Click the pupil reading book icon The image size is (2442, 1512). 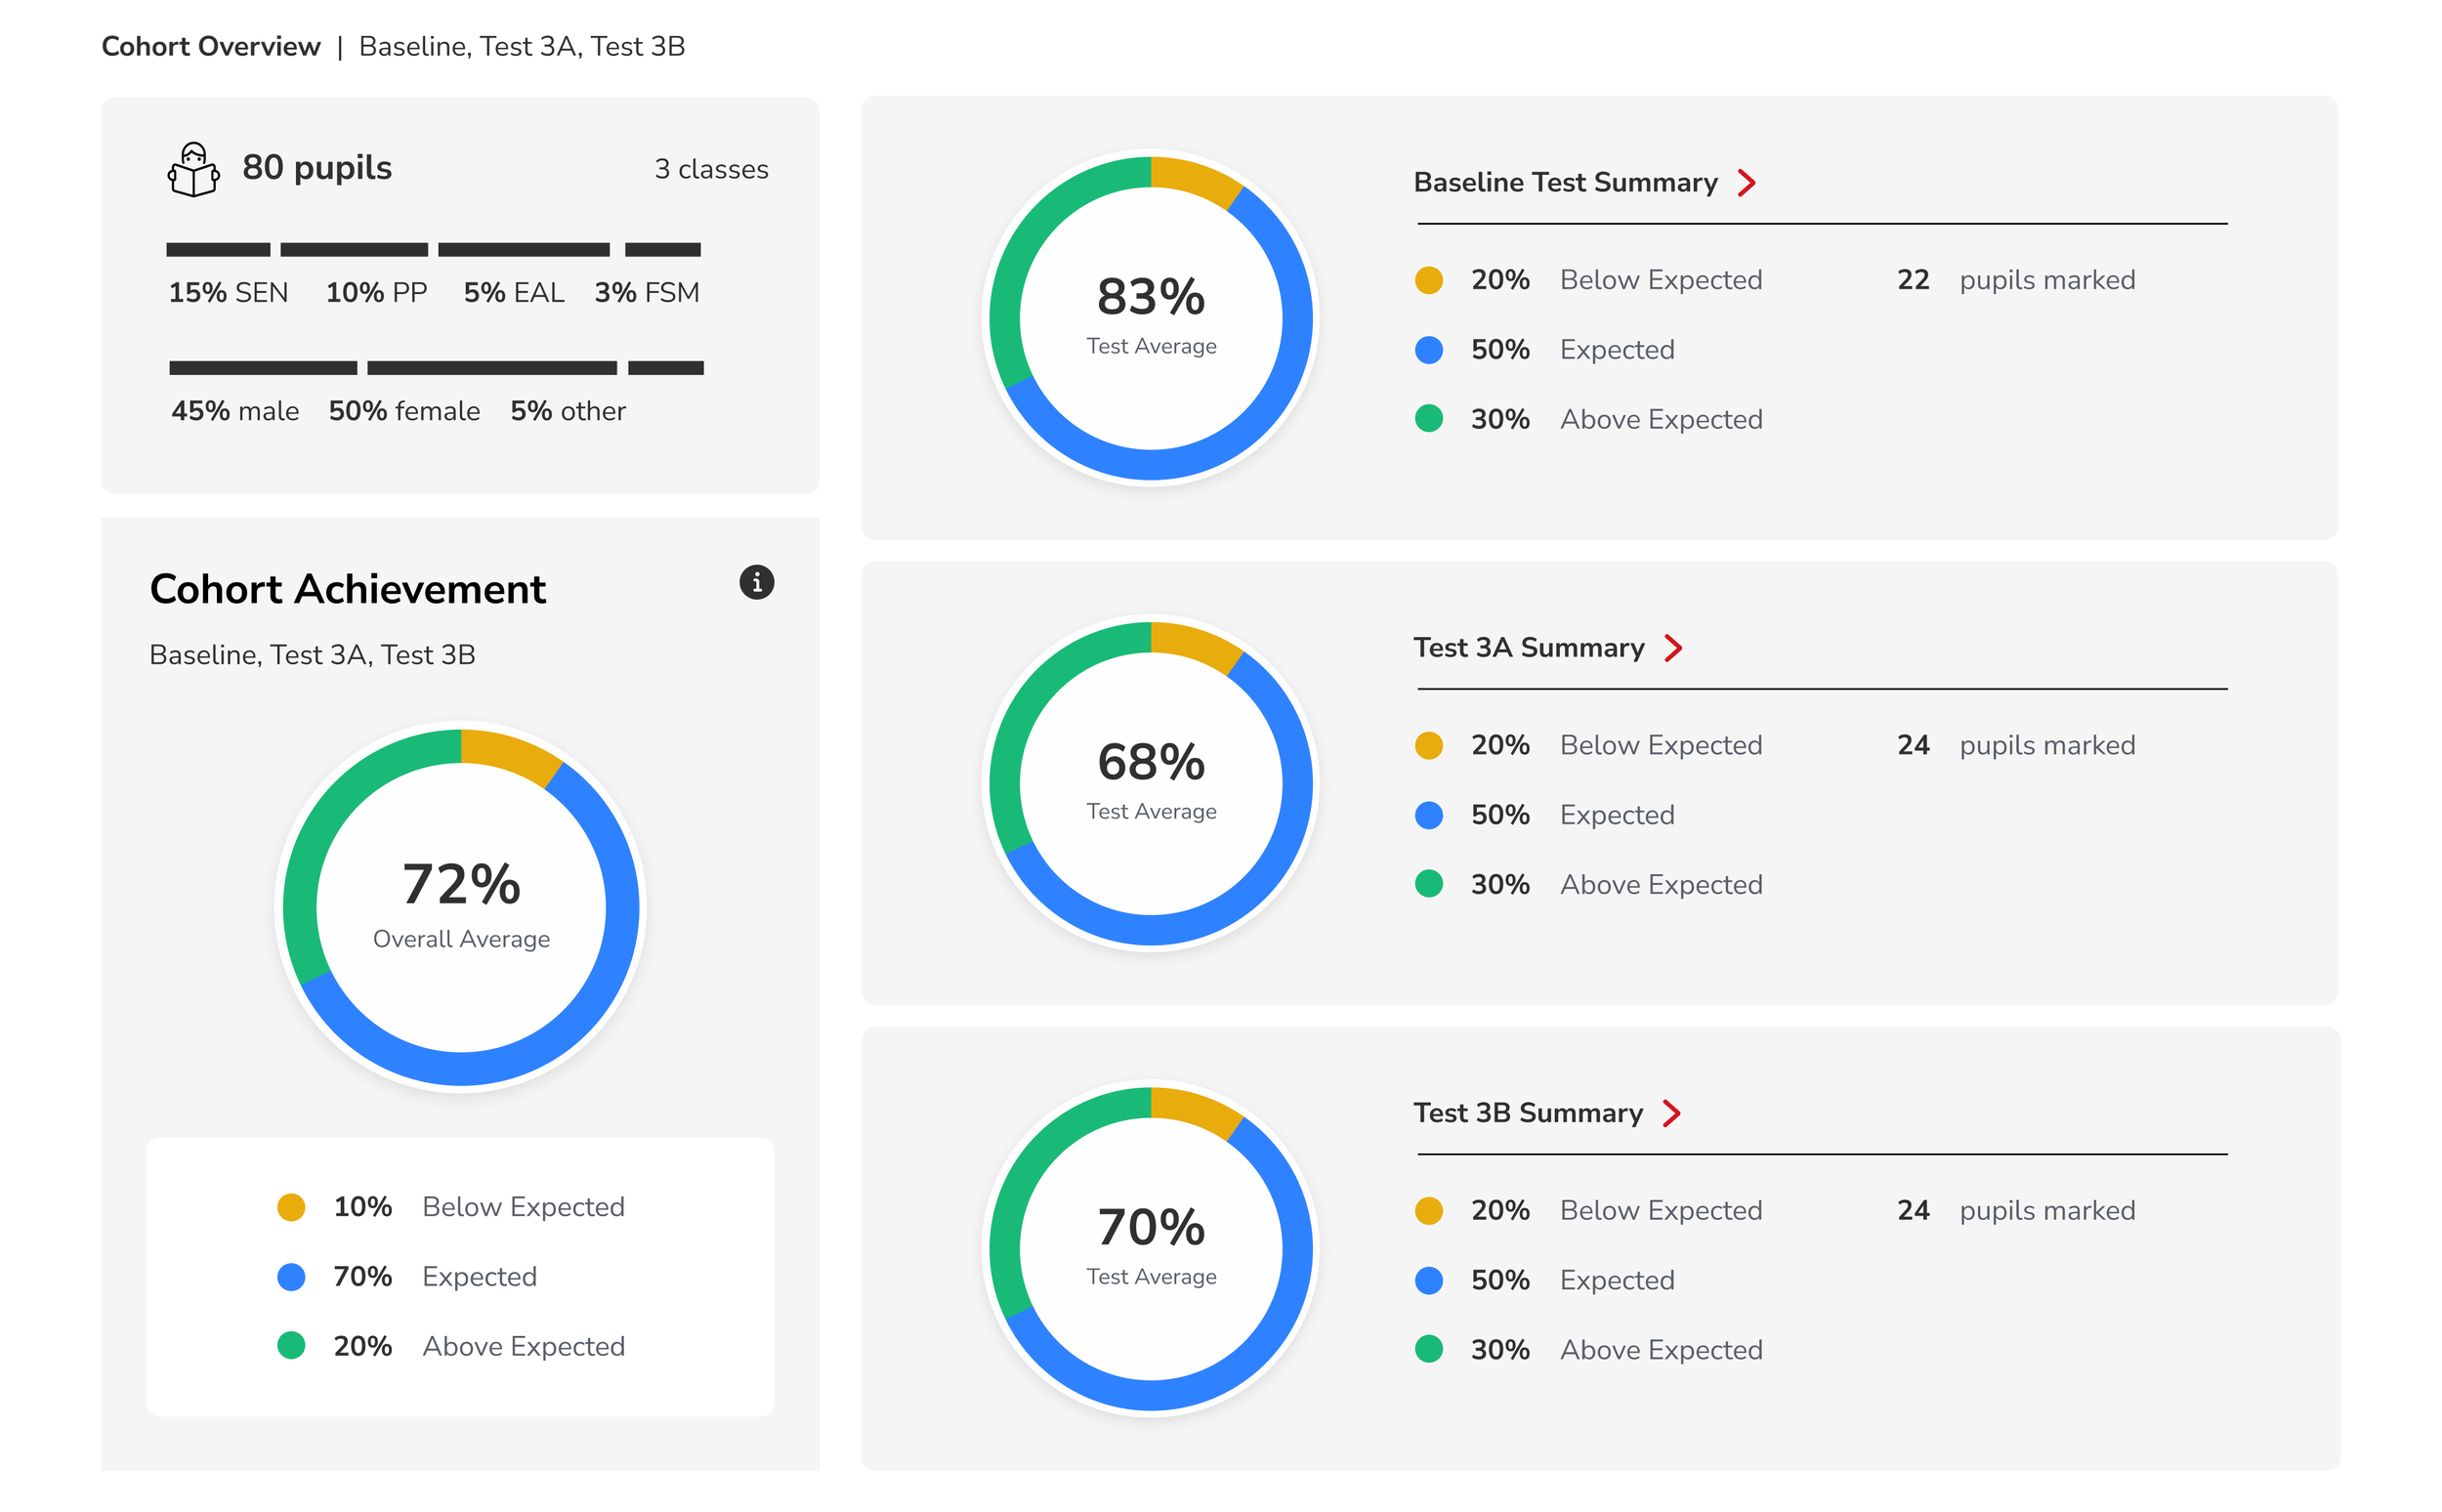click(193, 169)
